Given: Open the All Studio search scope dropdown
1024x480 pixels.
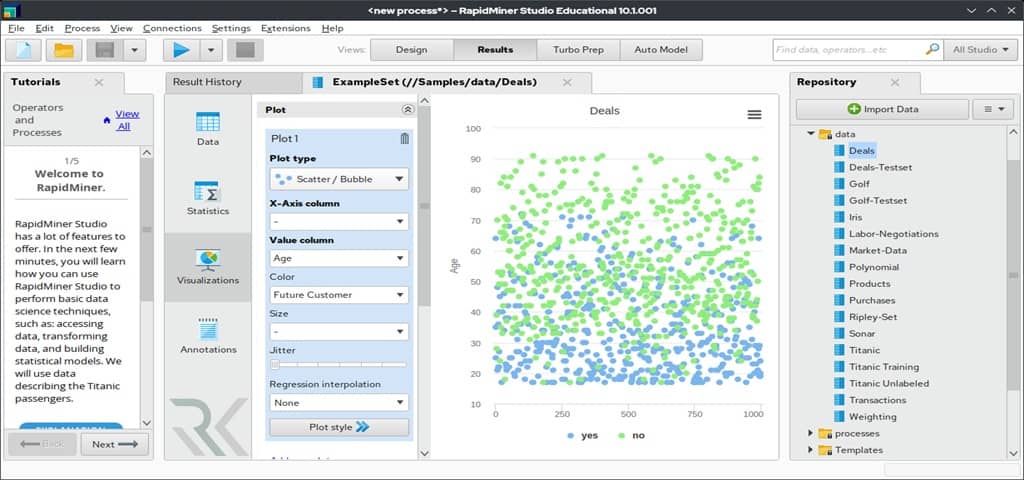Looking at the screenshot, I should [980, 50].
